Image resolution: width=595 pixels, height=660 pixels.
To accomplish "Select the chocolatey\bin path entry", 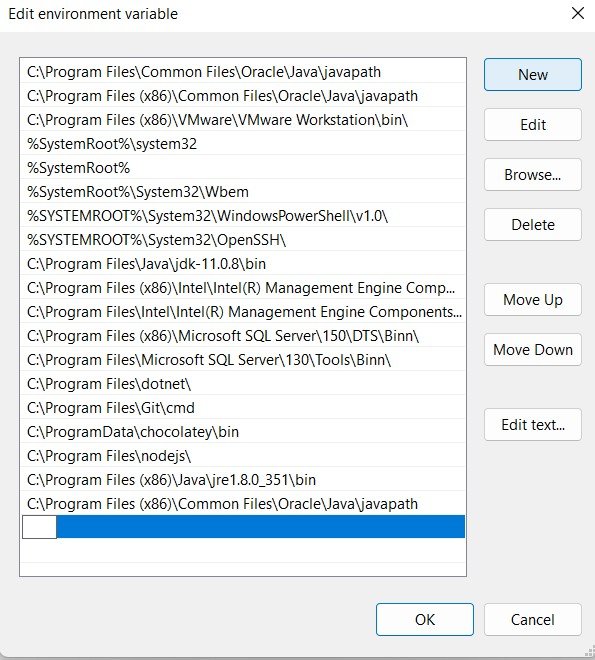I will (243, 432).
